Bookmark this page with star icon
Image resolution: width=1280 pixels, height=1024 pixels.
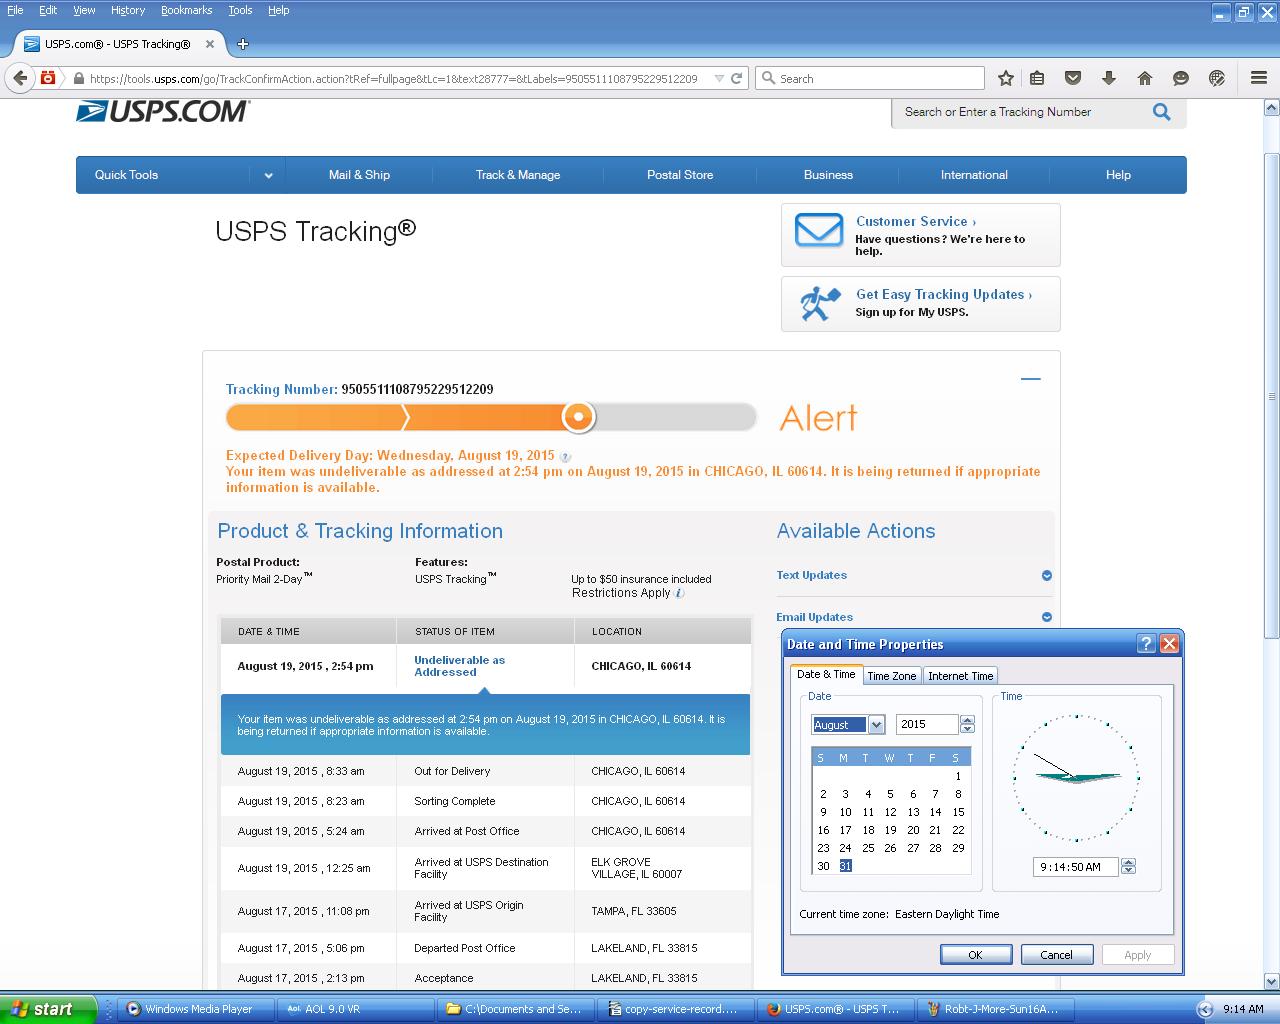[1006, 78]
